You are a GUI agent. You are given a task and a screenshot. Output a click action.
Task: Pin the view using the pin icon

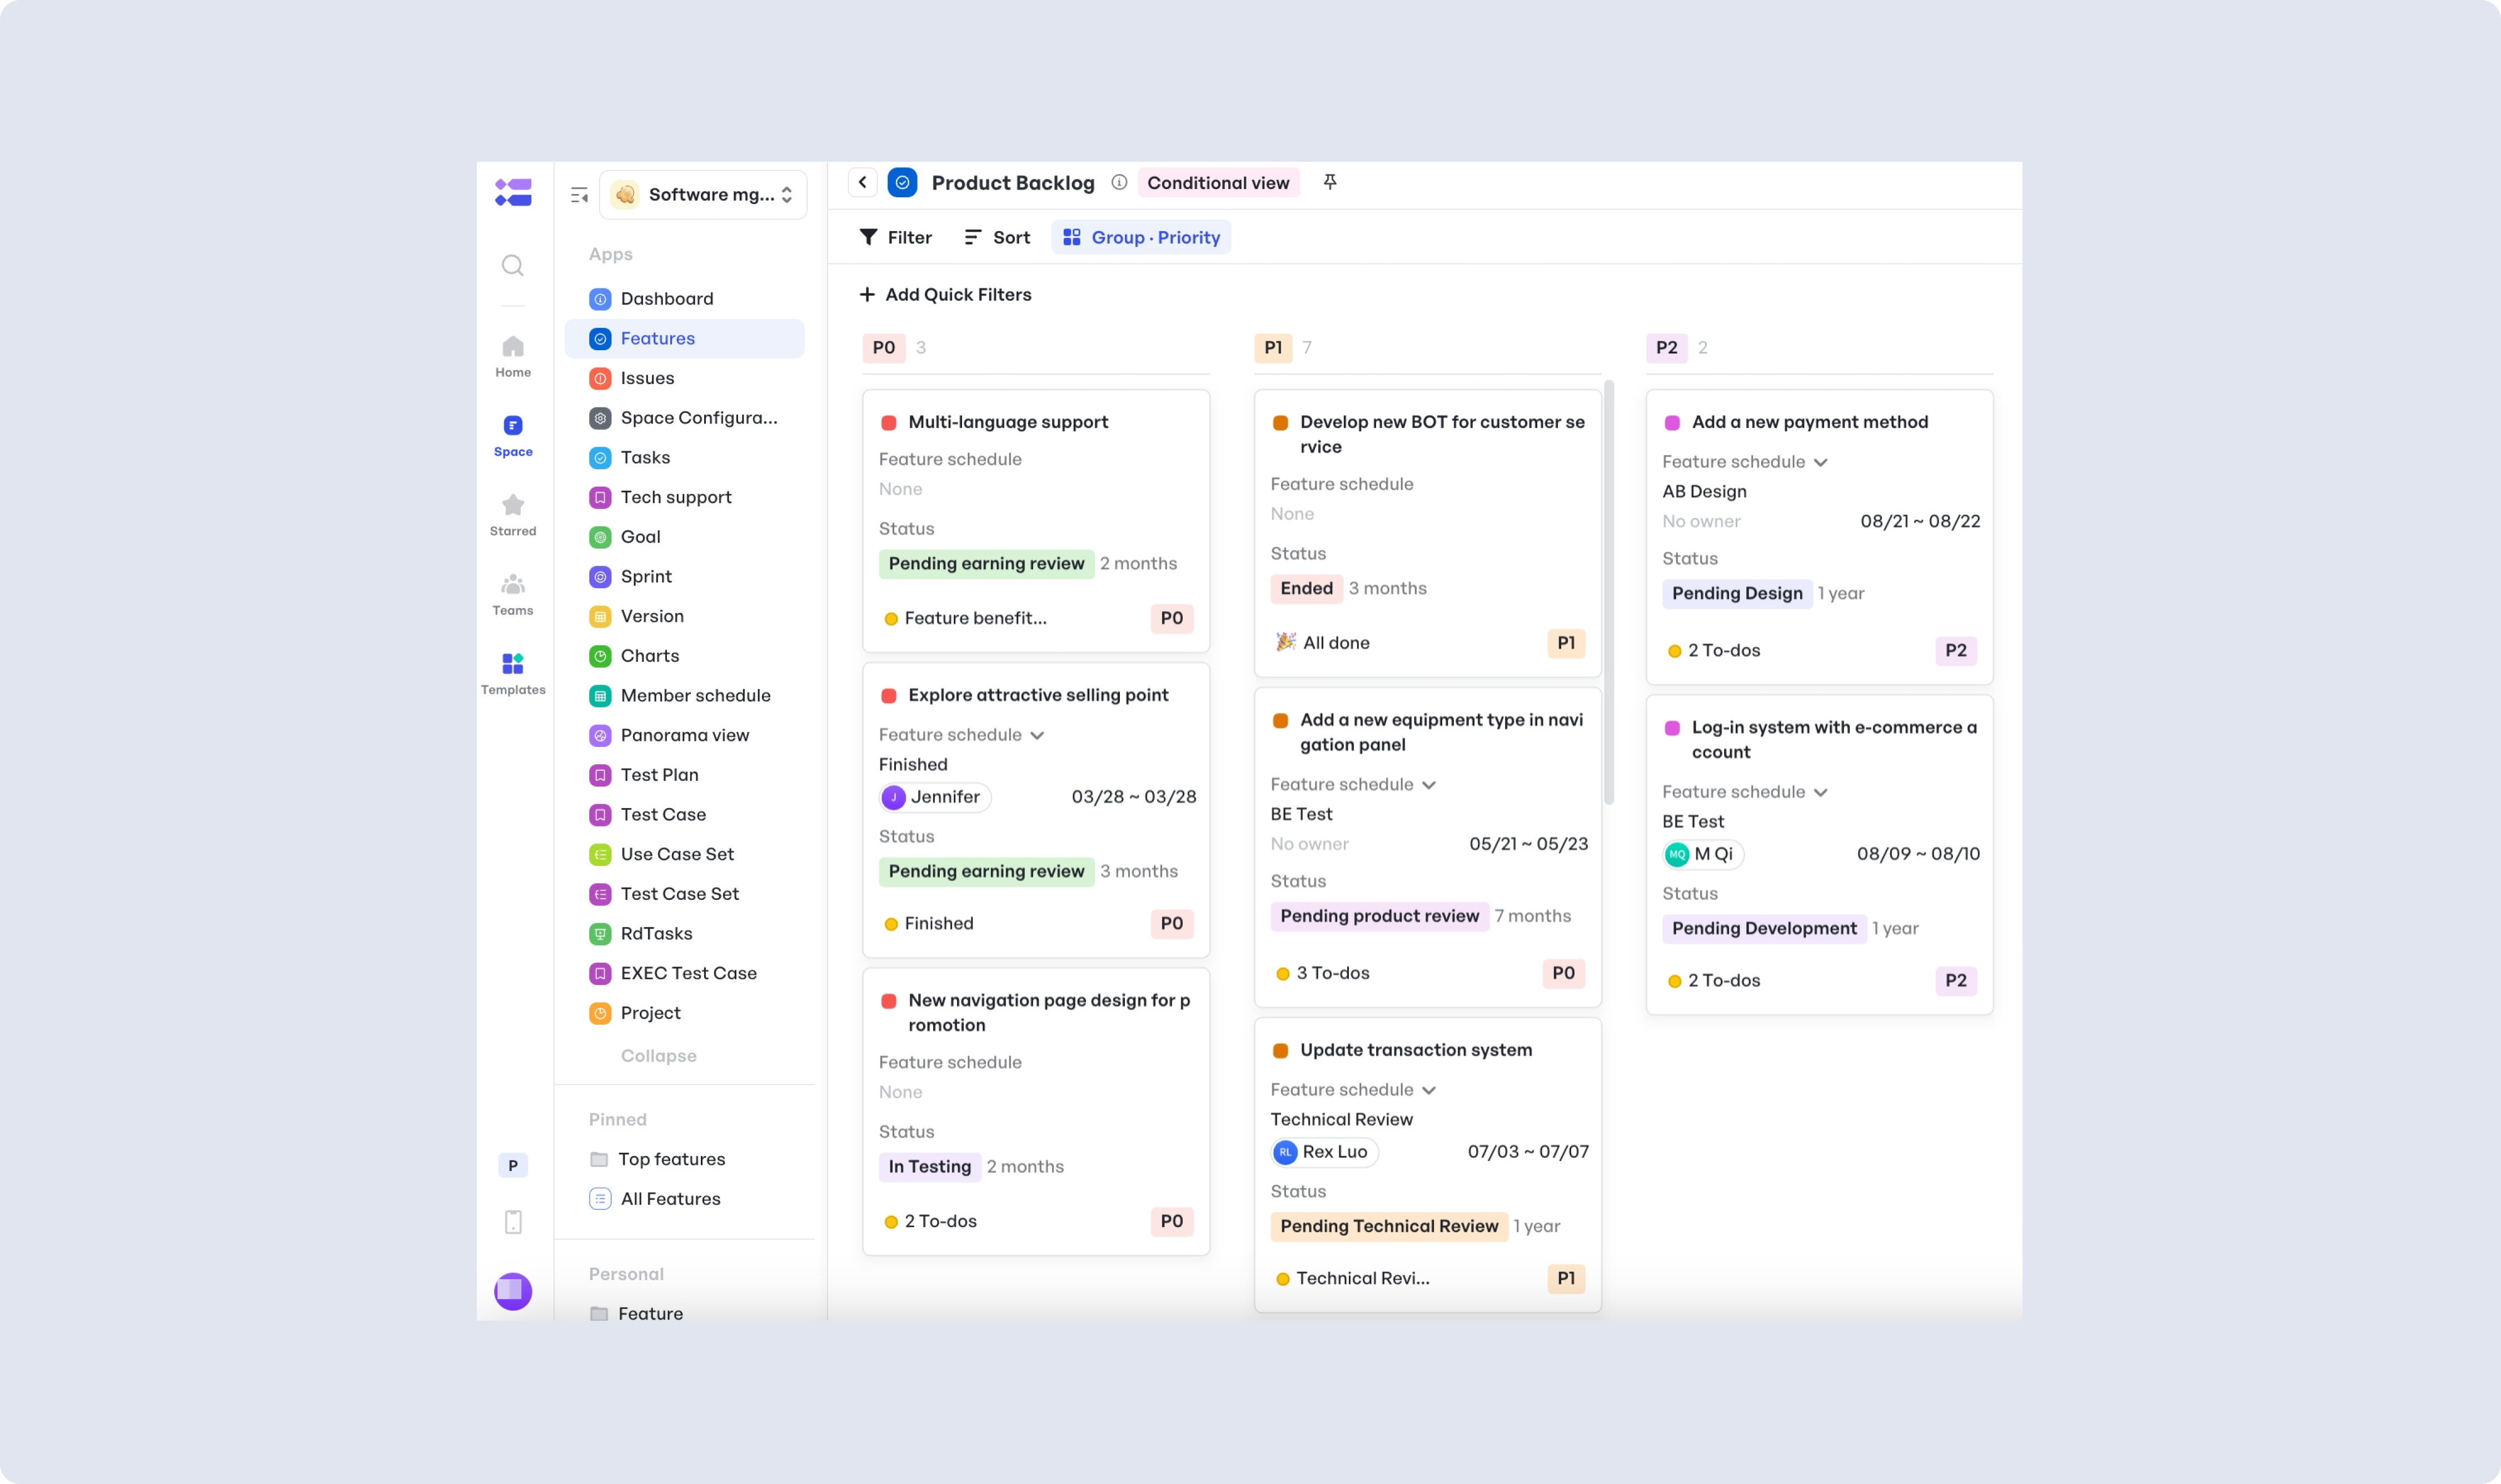point(1329,182)
